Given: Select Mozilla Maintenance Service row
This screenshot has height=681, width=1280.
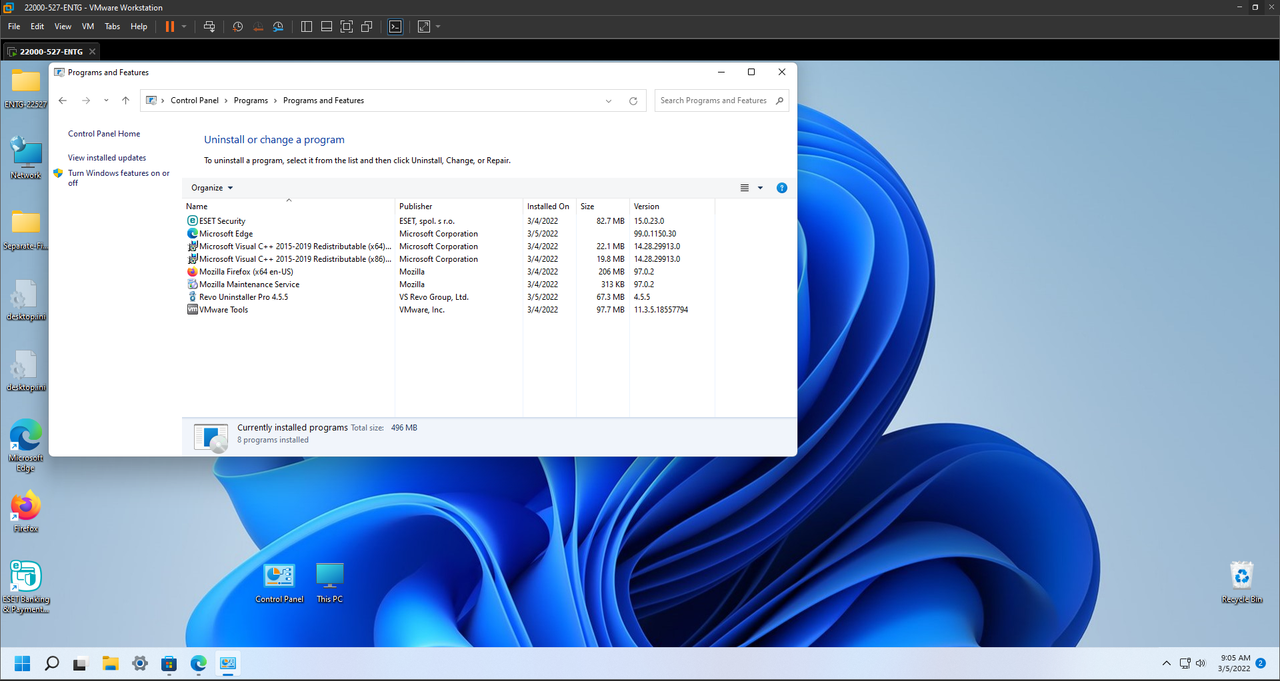Looking at the screenshot, I should tap(449, 284).
